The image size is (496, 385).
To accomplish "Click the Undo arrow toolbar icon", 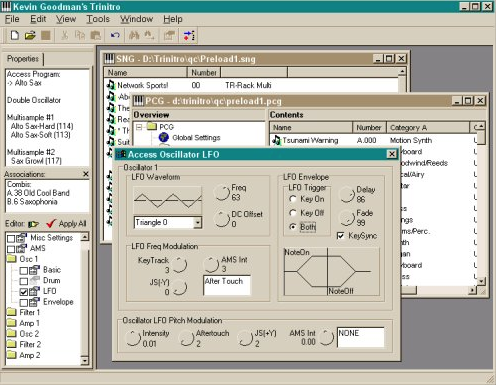I will [115, 35].
